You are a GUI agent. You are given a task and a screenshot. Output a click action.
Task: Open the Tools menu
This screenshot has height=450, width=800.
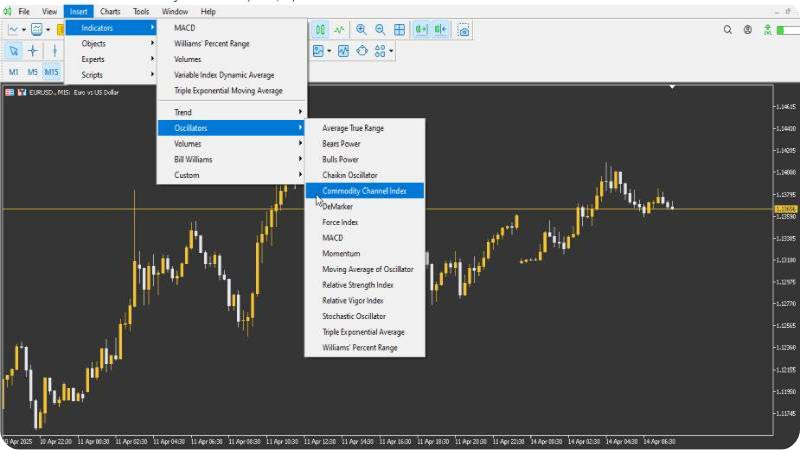141,11
